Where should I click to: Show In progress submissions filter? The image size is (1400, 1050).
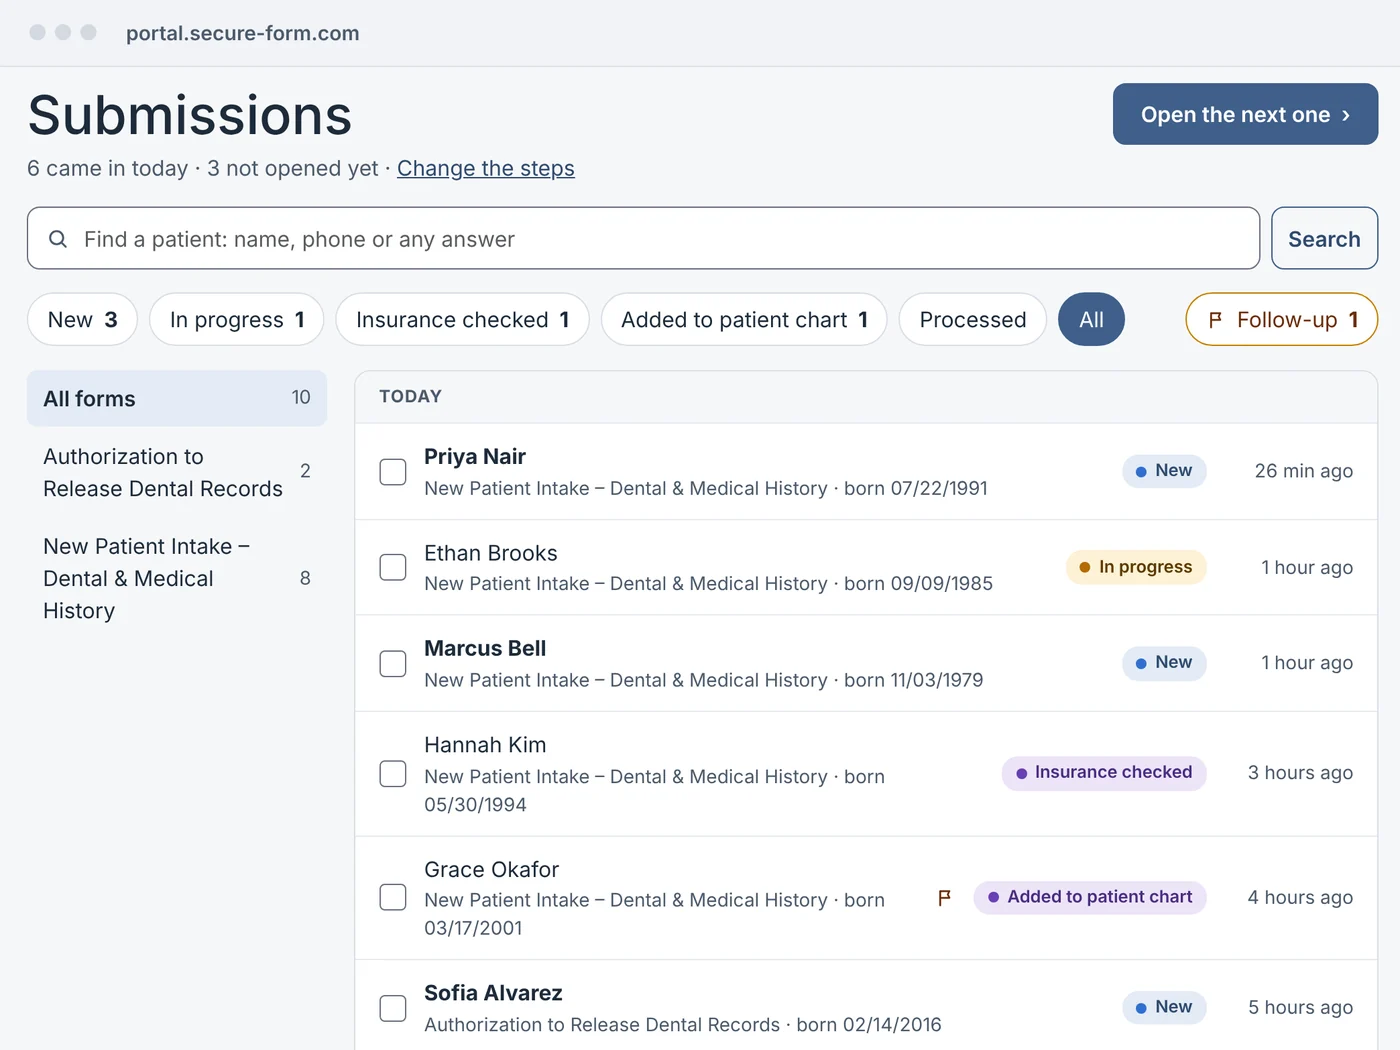point(237,319)
